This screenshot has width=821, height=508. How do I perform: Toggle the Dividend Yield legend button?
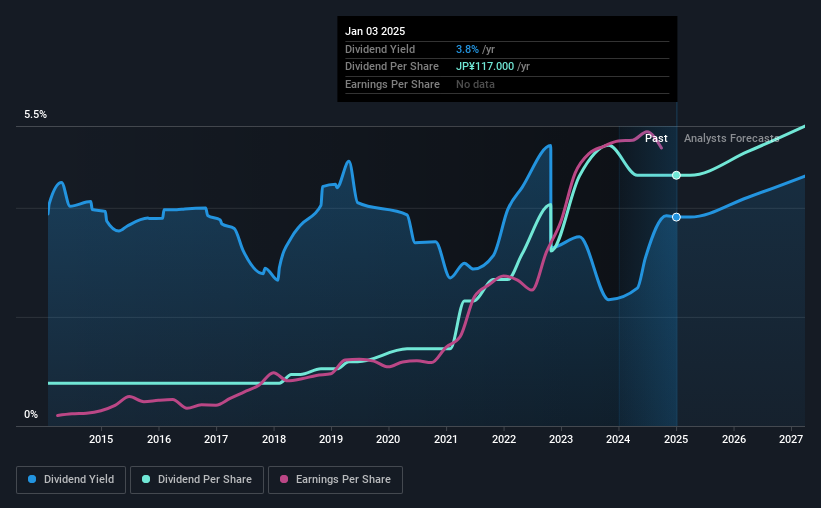(71, 480)
